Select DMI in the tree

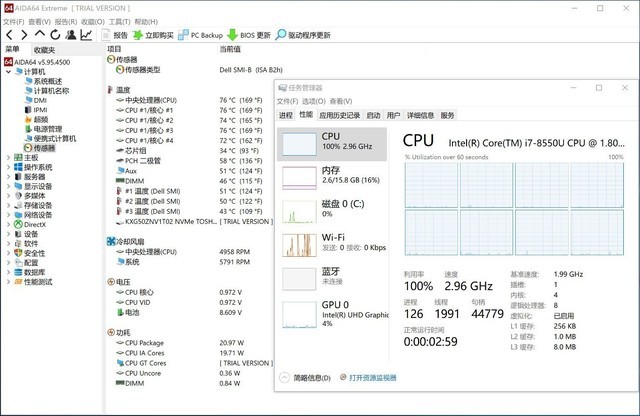coord(36,100)
